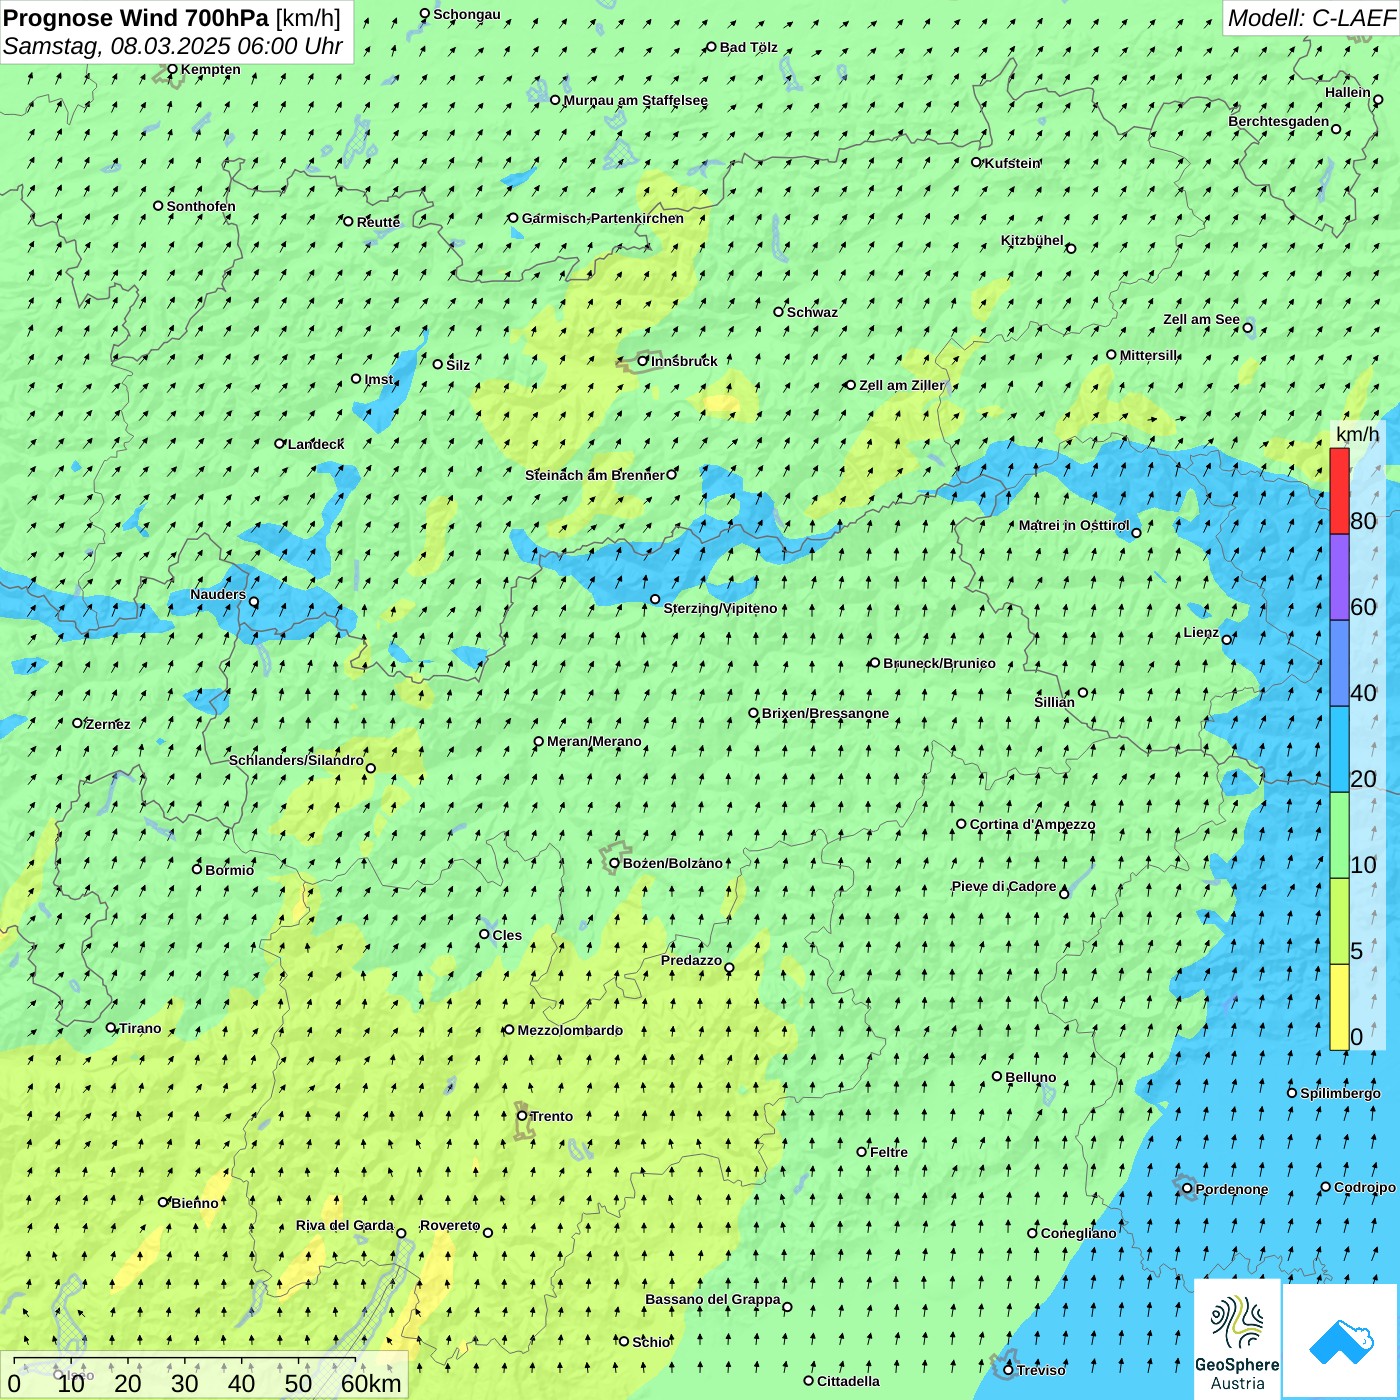Click the 'Sterzing/Vipiteno' label
This screenshot has width=1400, height=1400.
(x=720, y=608)
